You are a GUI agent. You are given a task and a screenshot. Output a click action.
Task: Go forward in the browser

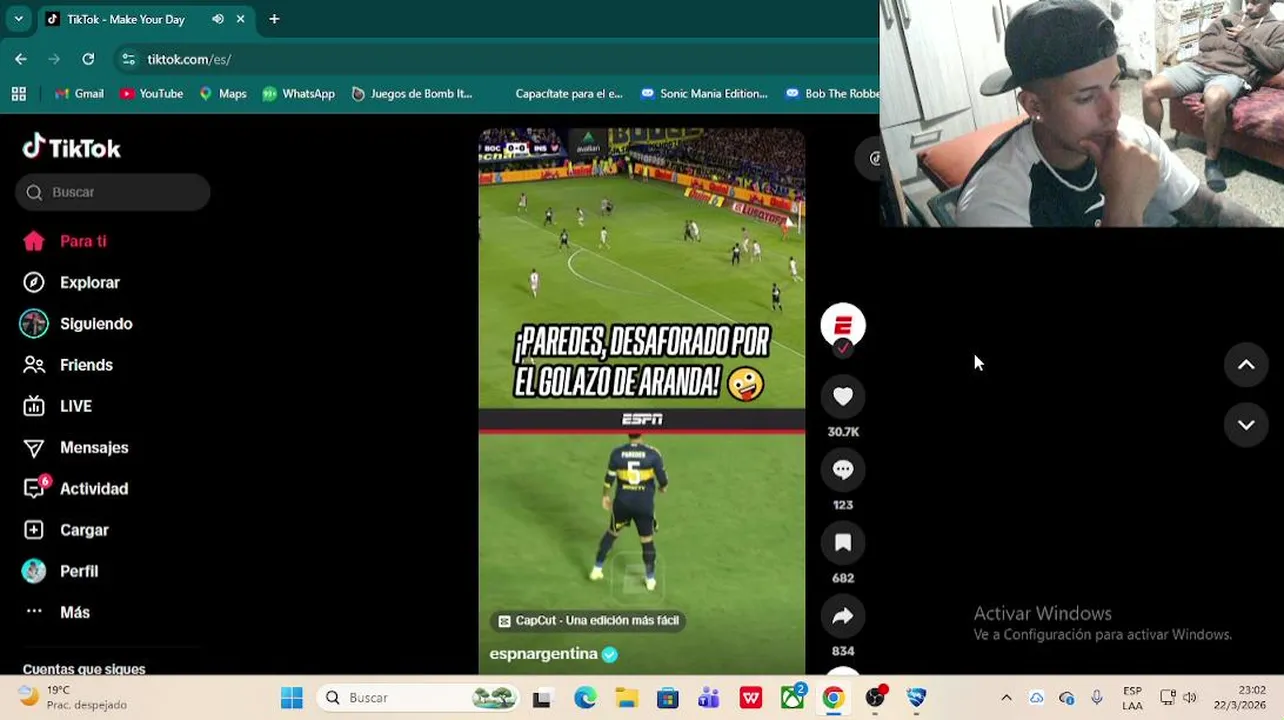coord(54,59)
